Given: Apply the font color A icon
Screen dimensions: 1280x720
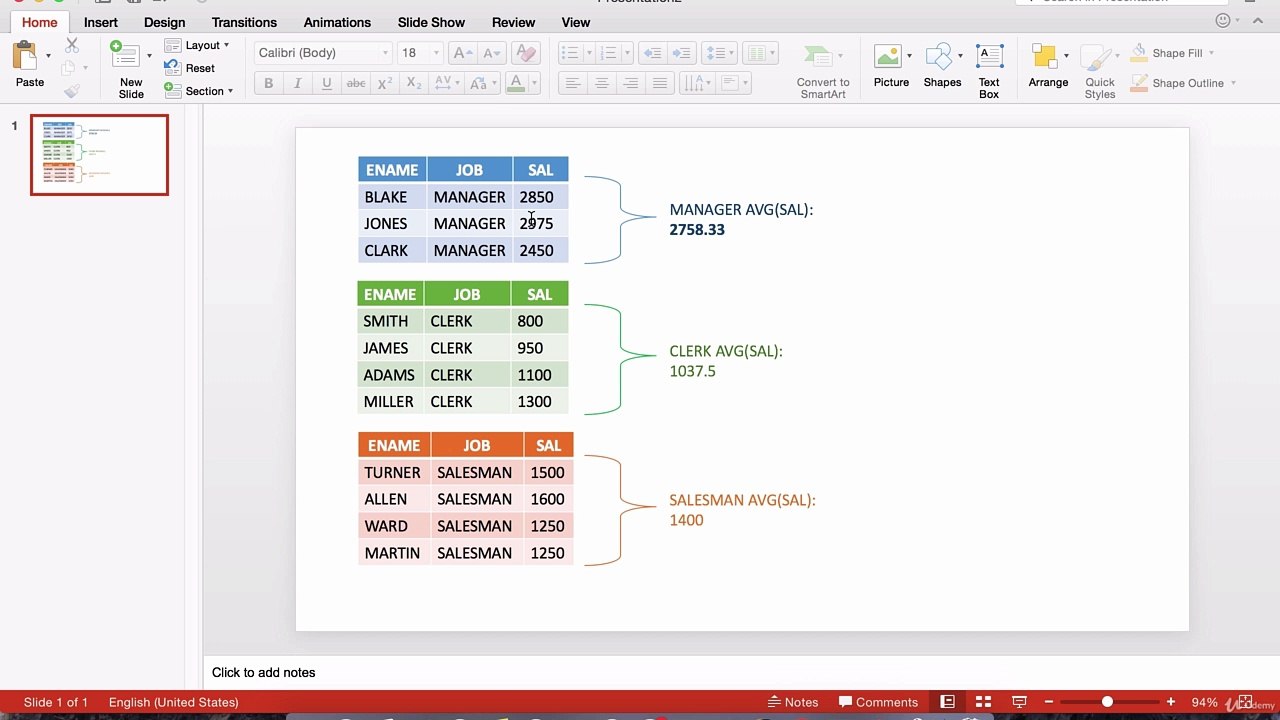Looking at the screenshot, I should click(516, 84).
